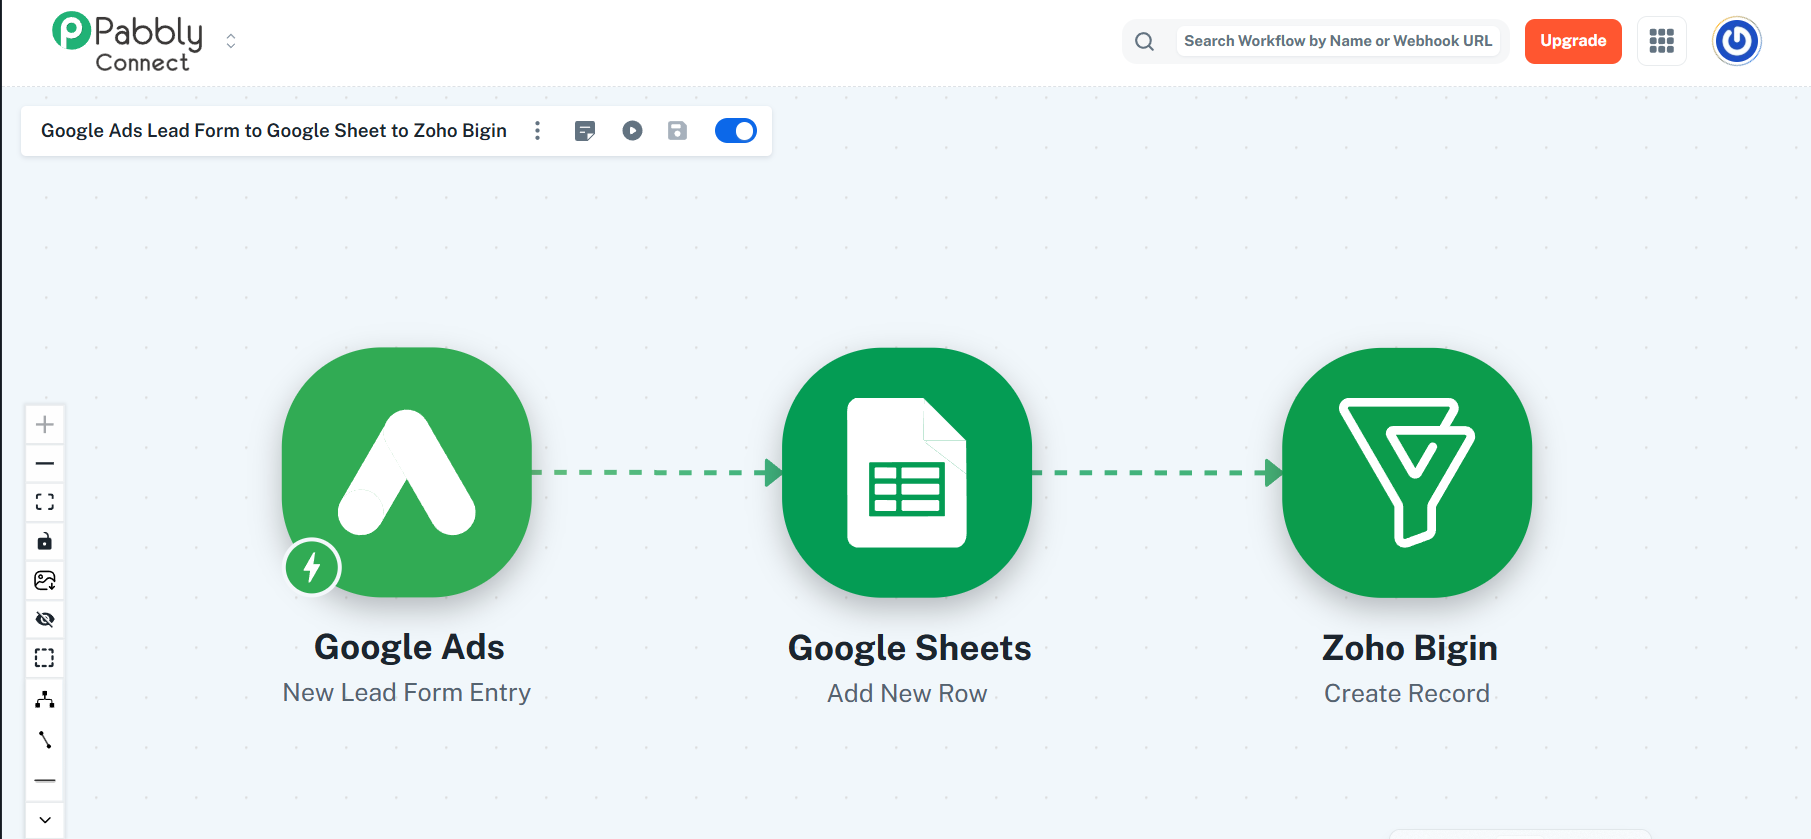Viewport: 1811px width, 839px height.
Task: Open the Google Sheets action step
Action: [907, 472]
